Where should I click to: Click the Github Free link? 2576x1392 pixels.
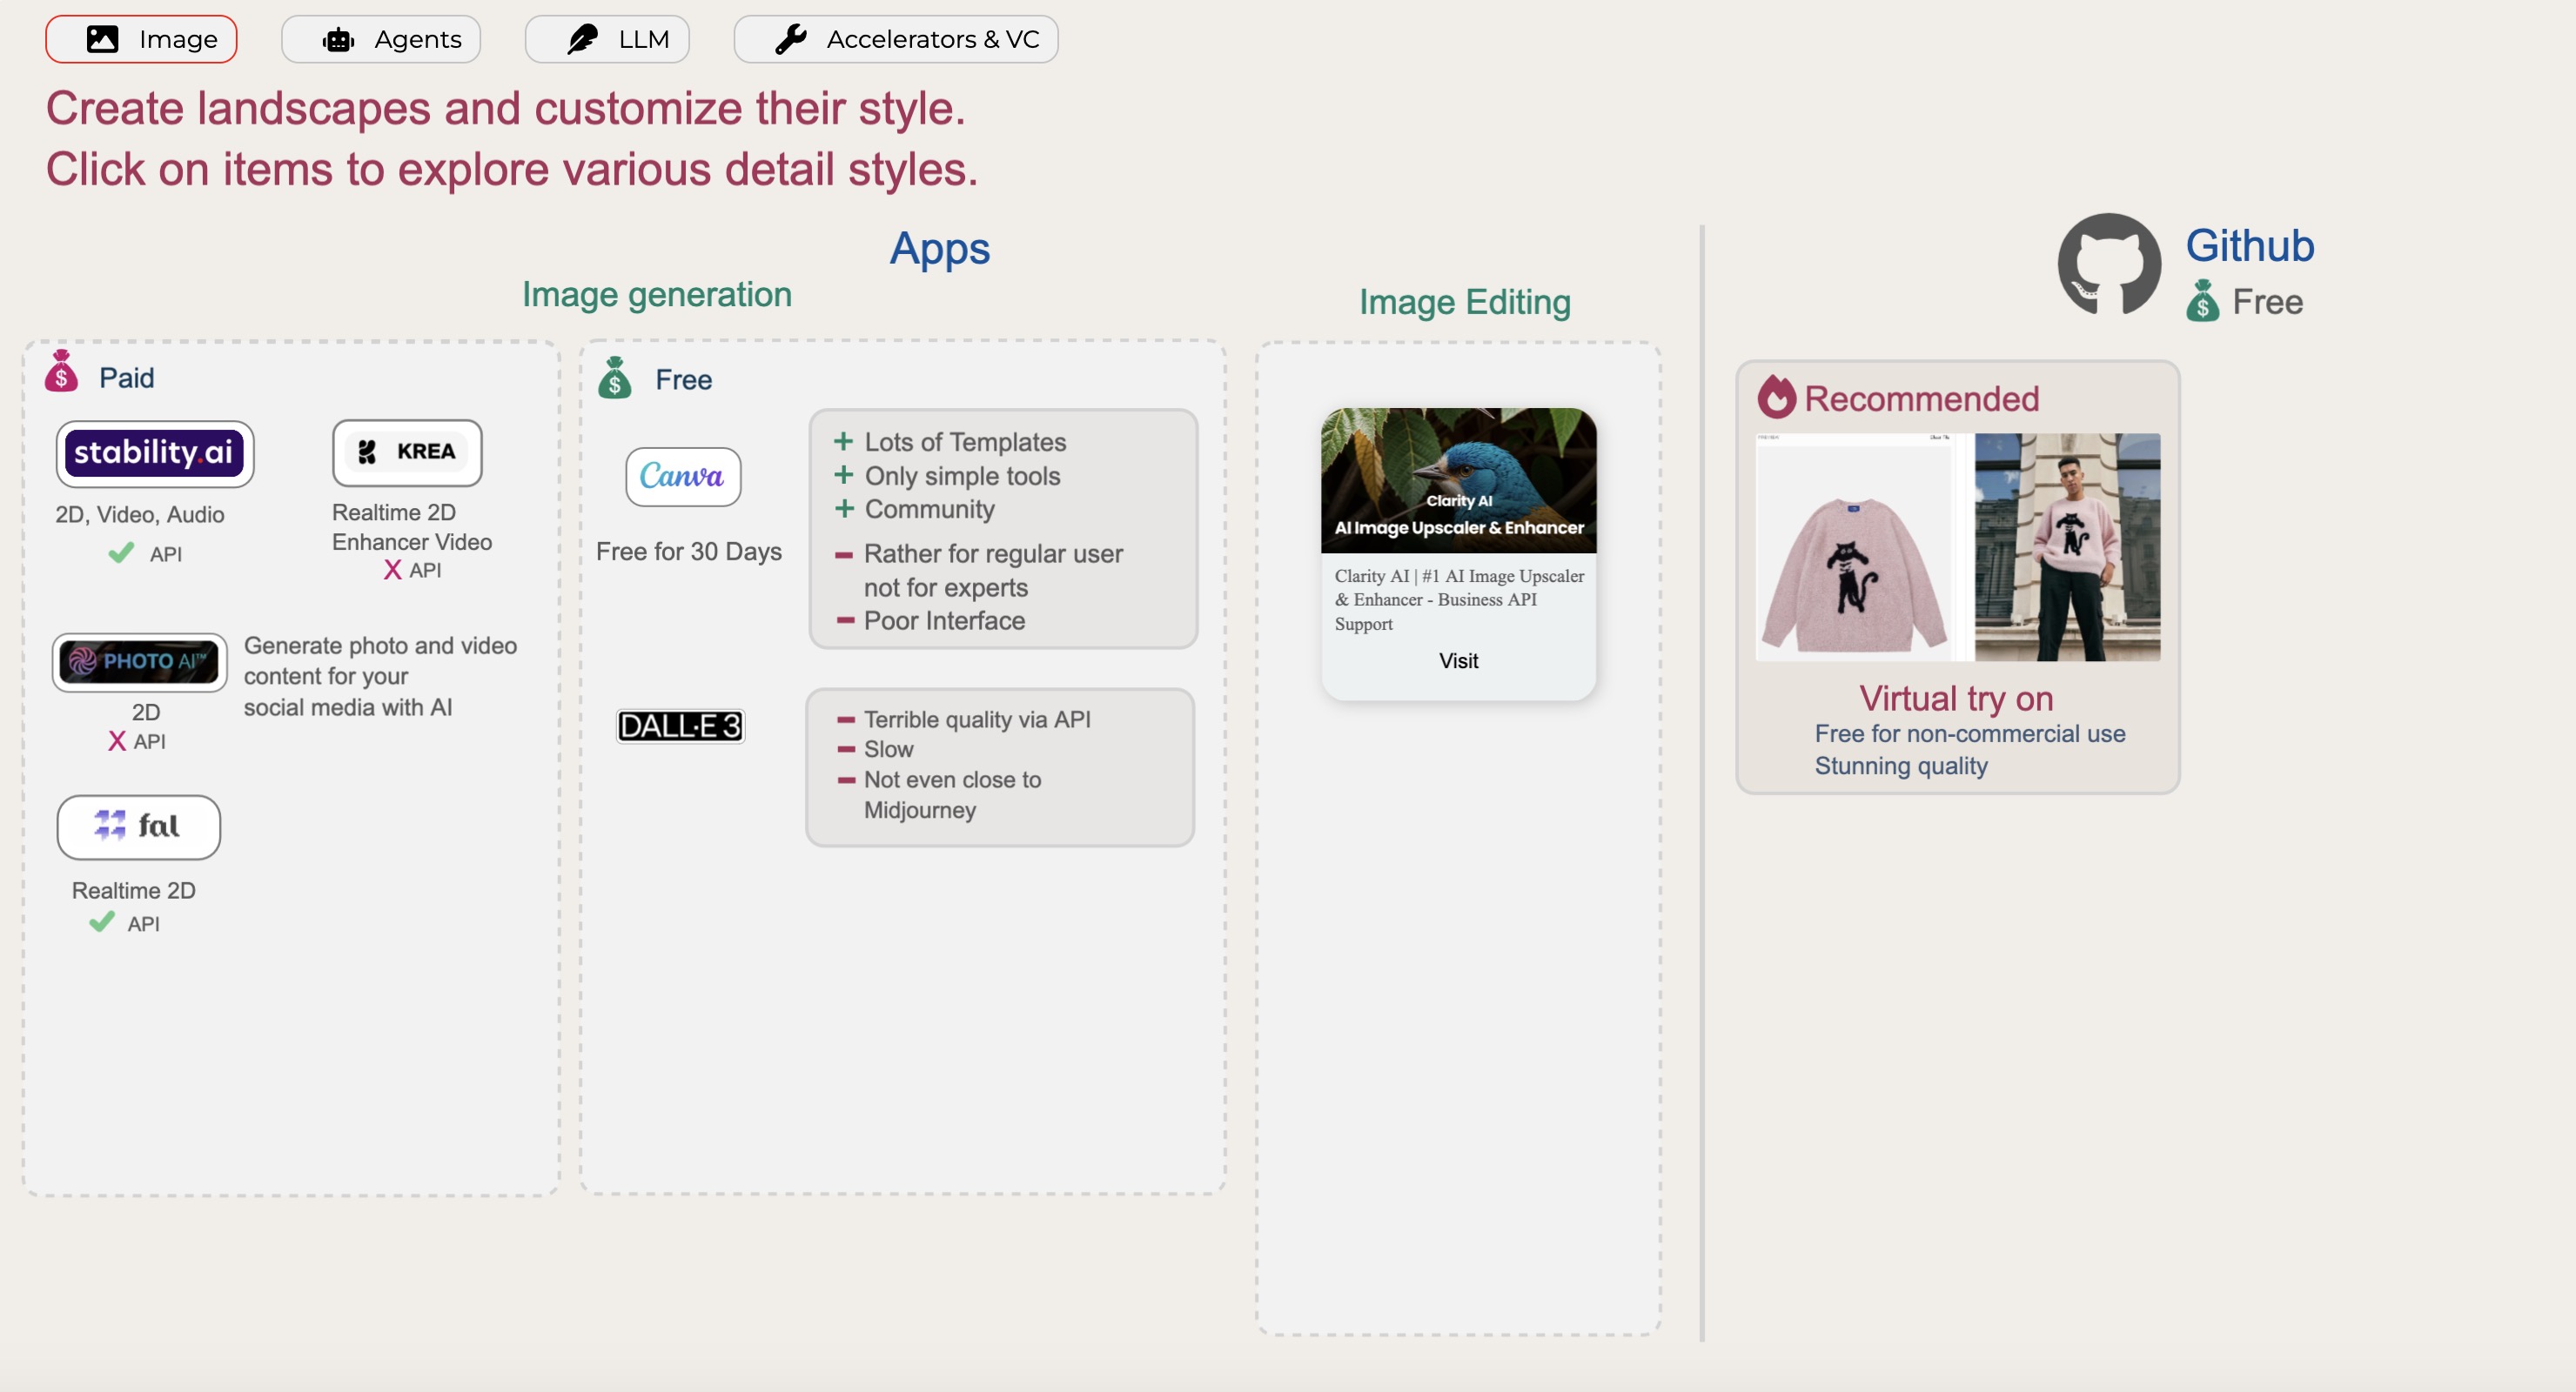(2249, 244)
